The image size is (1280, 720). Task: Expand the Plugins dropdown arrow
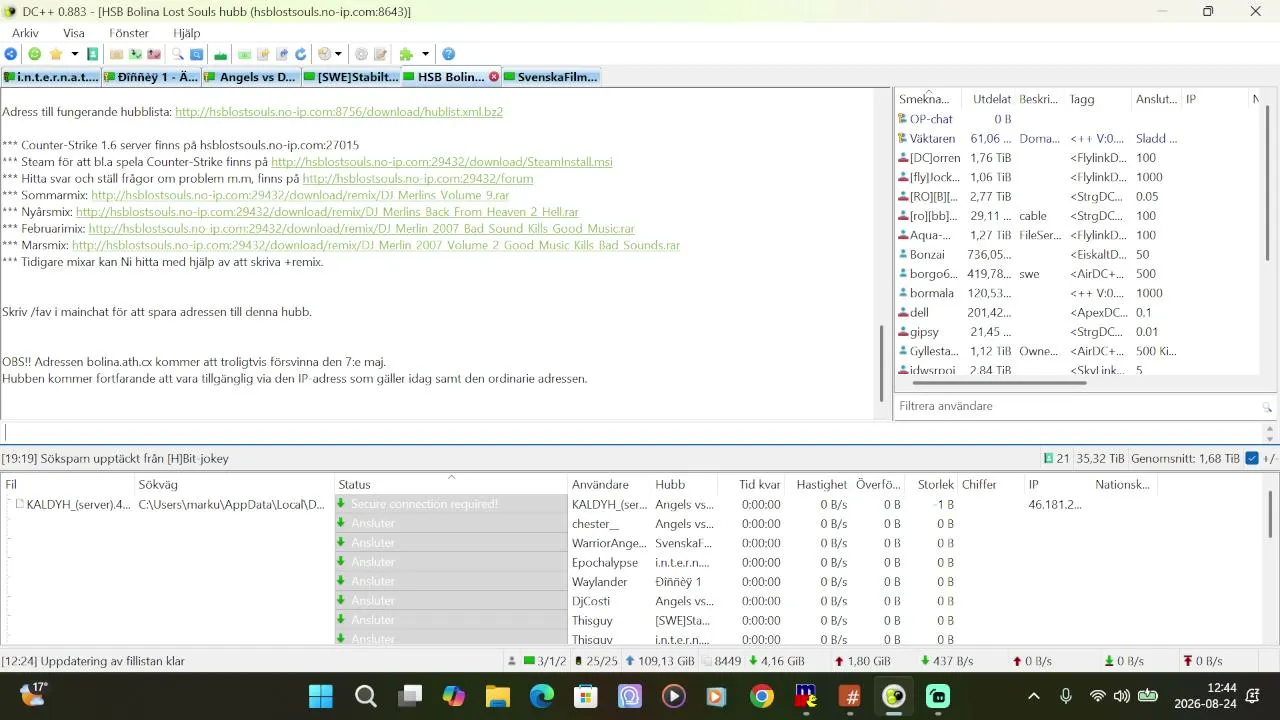[425, 54]
